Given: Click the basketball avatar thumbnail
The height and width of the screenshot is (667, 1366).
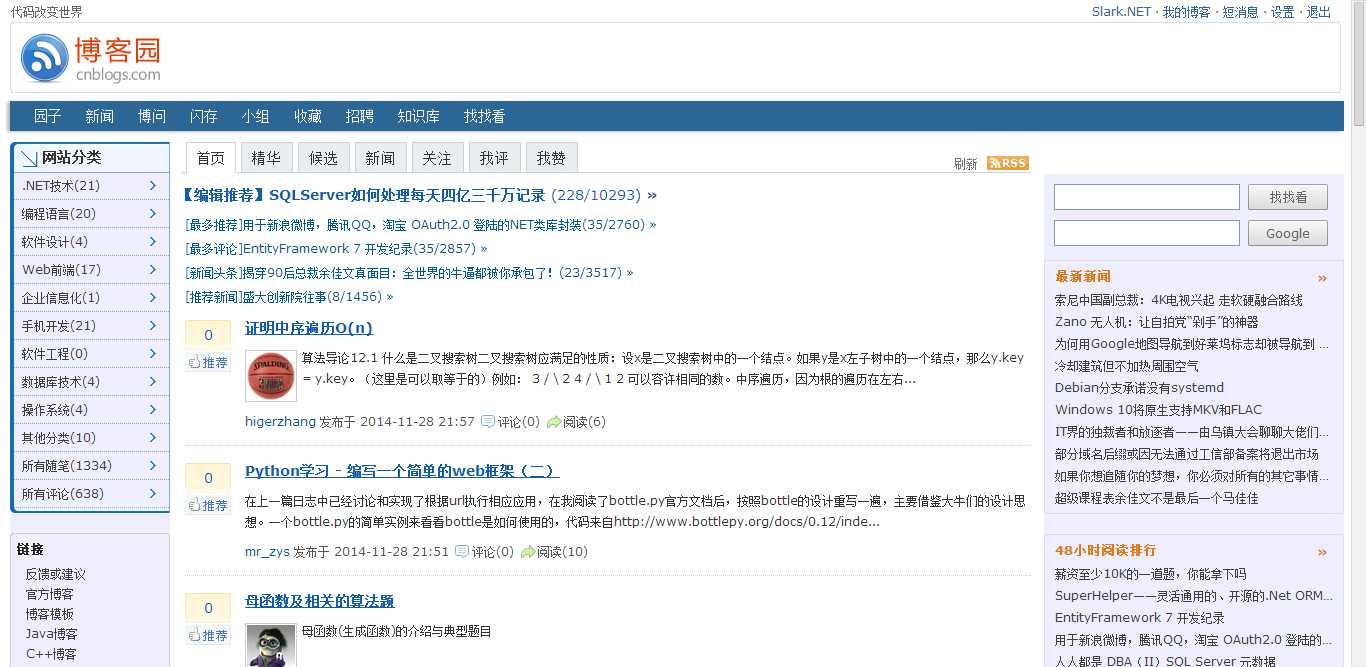Looking at the screenshot, I should coord(270,377).
